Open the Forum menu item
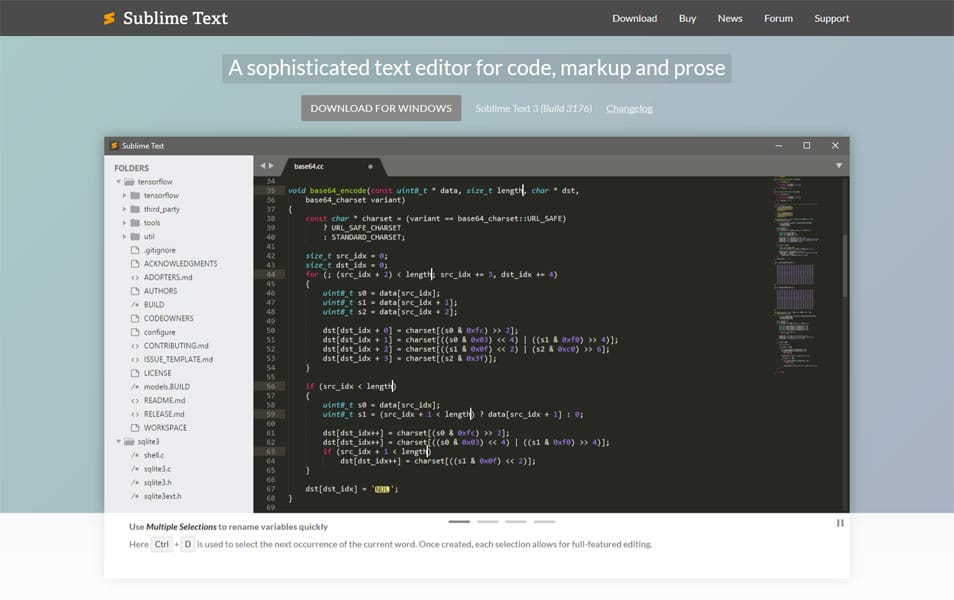 pyautogui.click(x=778, y=18)
